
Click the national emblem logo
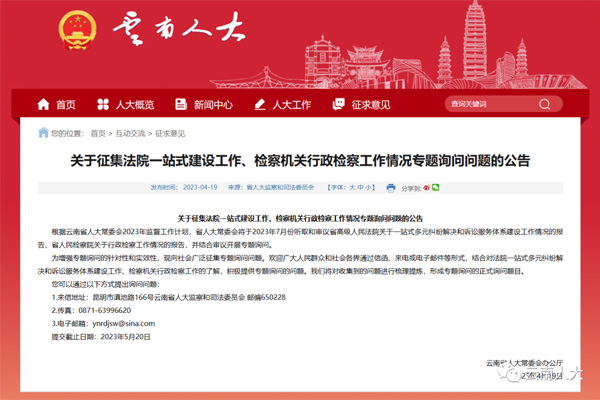(x=73, y=27)
